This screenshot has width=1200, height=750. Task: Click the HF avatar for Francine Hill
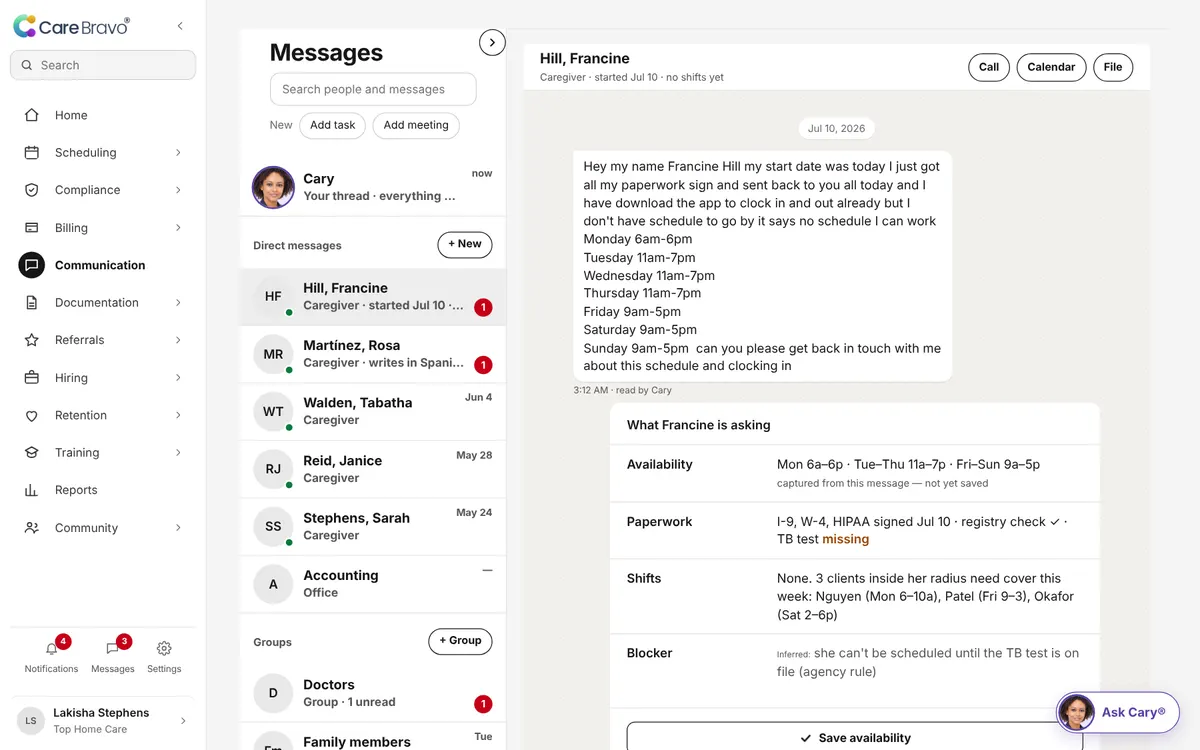coord(273,296)
